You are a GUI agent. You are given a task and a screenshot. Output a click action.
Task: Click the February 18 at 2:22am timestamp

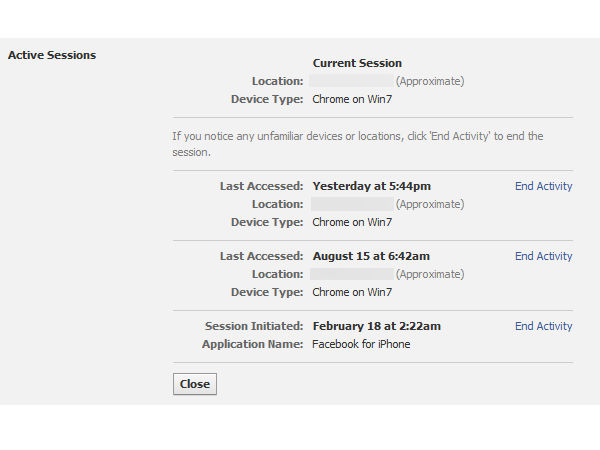coord(376,326)
